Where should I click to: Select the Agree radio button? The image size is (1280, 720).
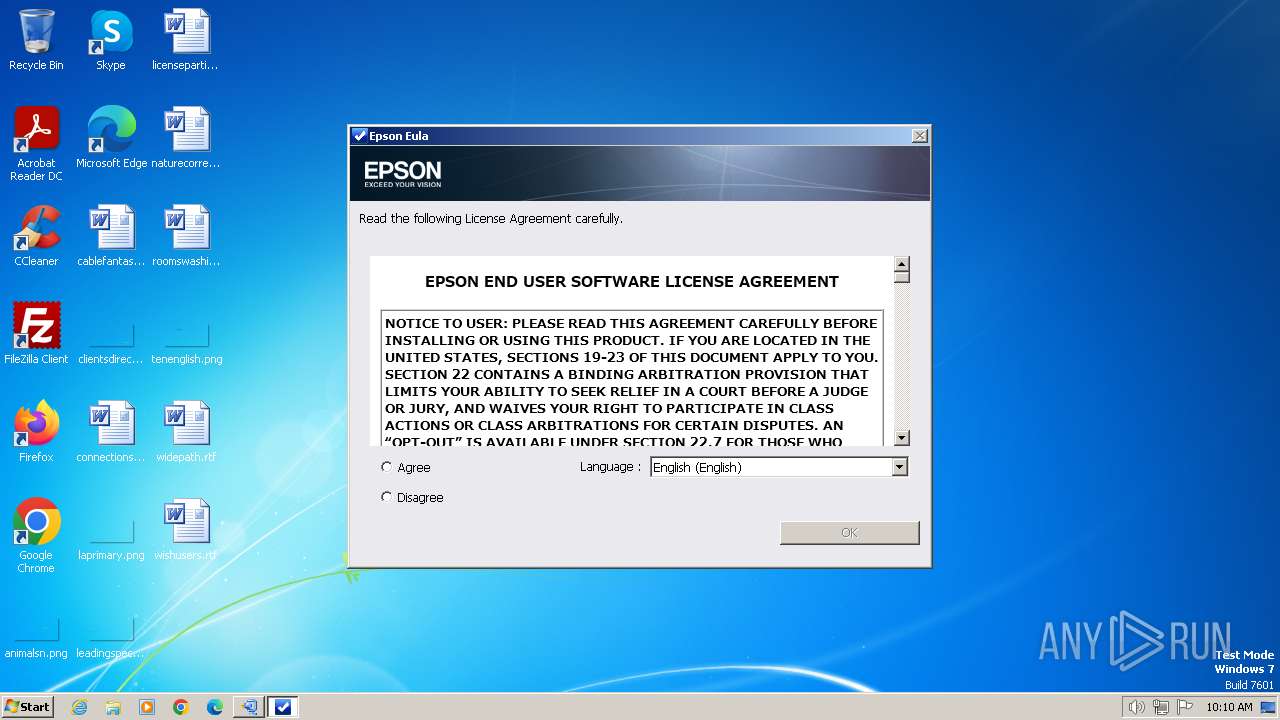(x=387, y=467)
